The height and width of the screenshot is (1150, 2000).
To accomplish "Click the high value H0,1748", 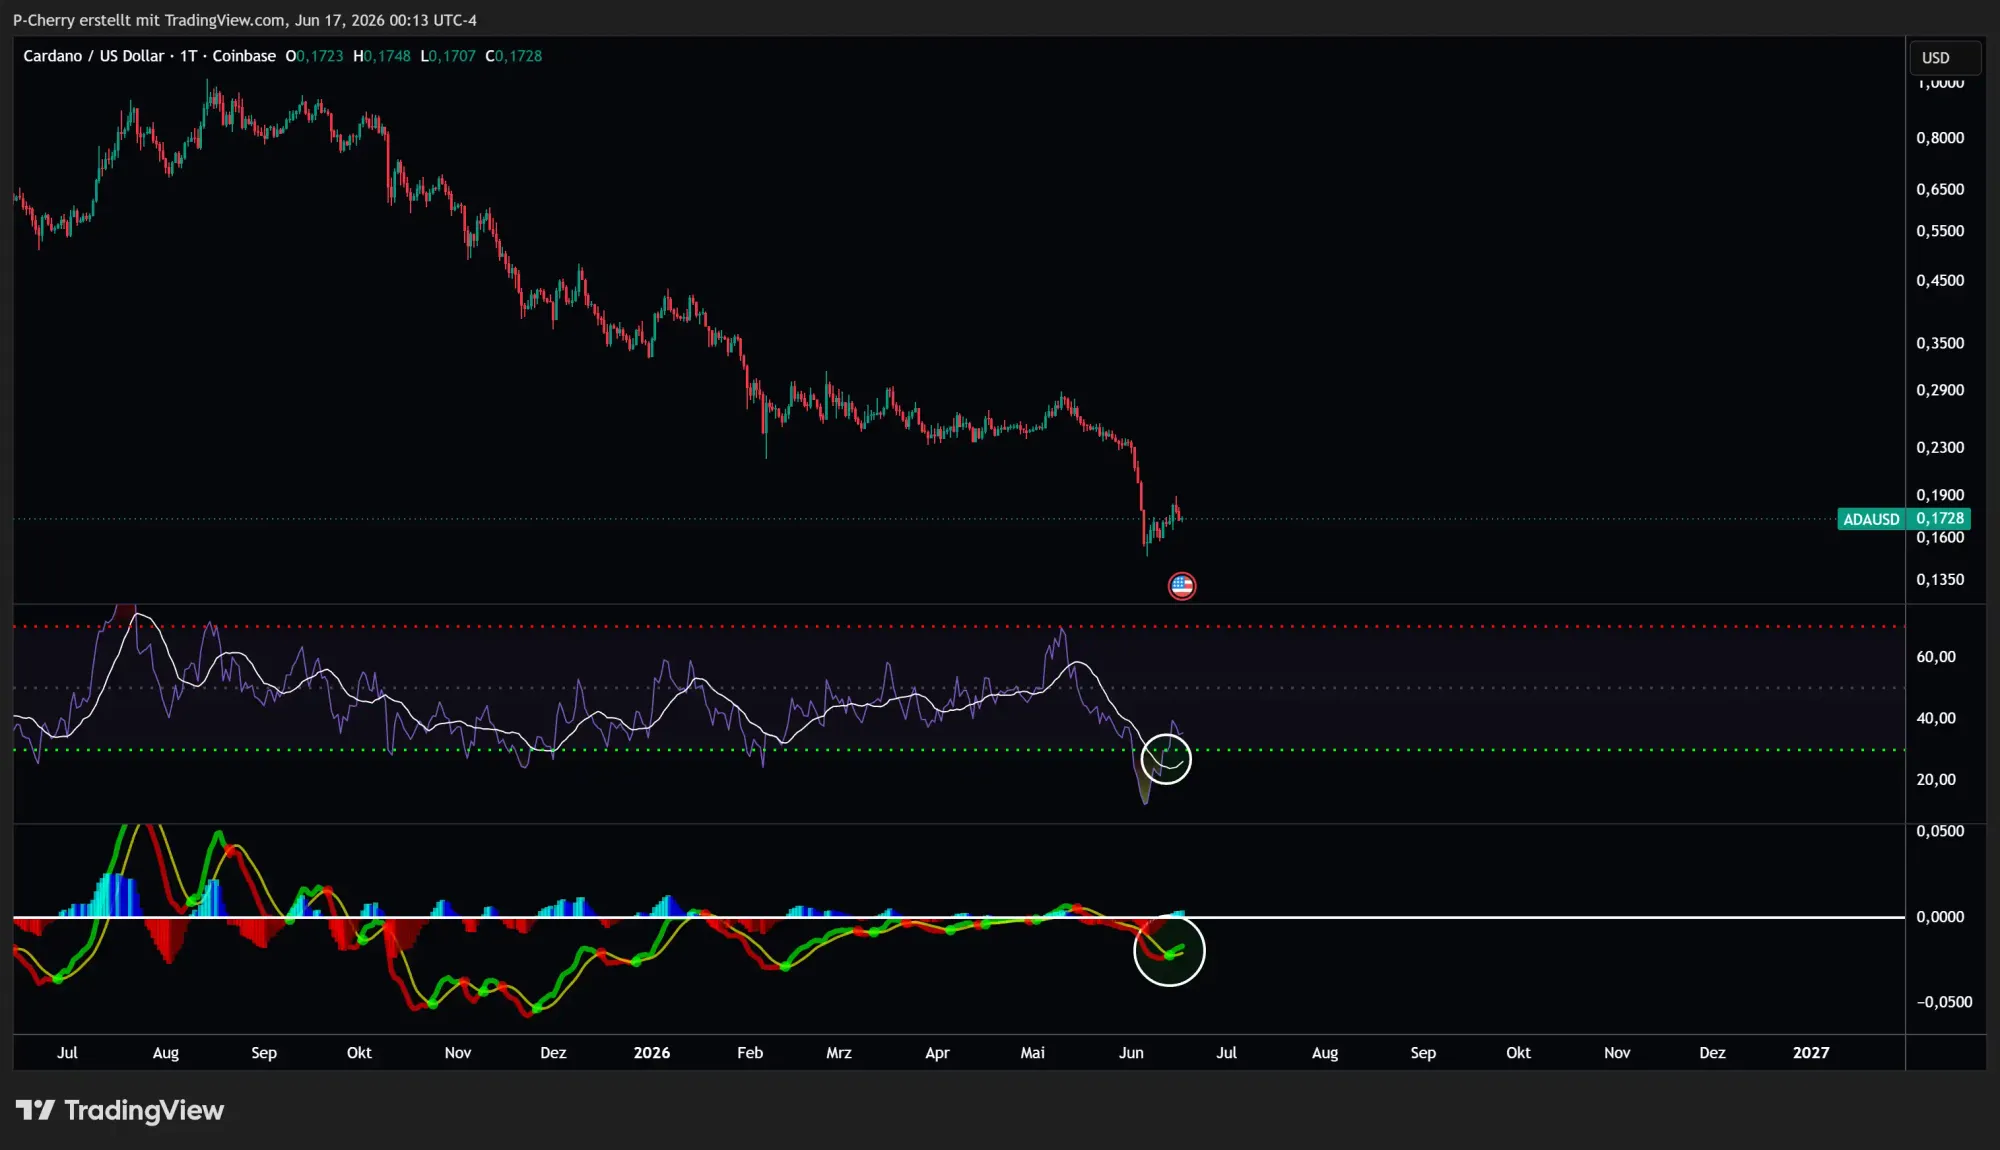I will [x=382, y=56].
